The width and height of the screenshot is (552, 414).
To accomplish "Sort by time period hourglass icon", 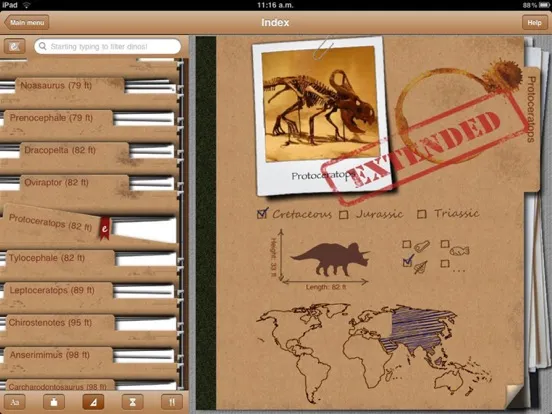I will click(x=132, y=402).
